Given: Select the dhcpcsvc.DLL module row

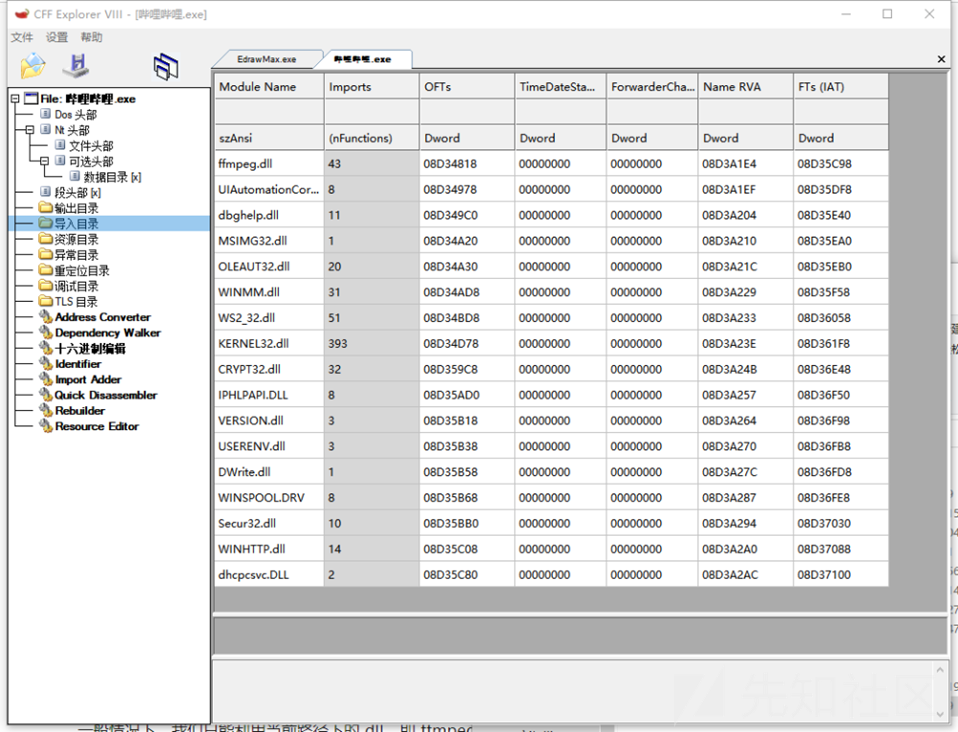Looking at the screenshot, I should click(x=551, y=574).
